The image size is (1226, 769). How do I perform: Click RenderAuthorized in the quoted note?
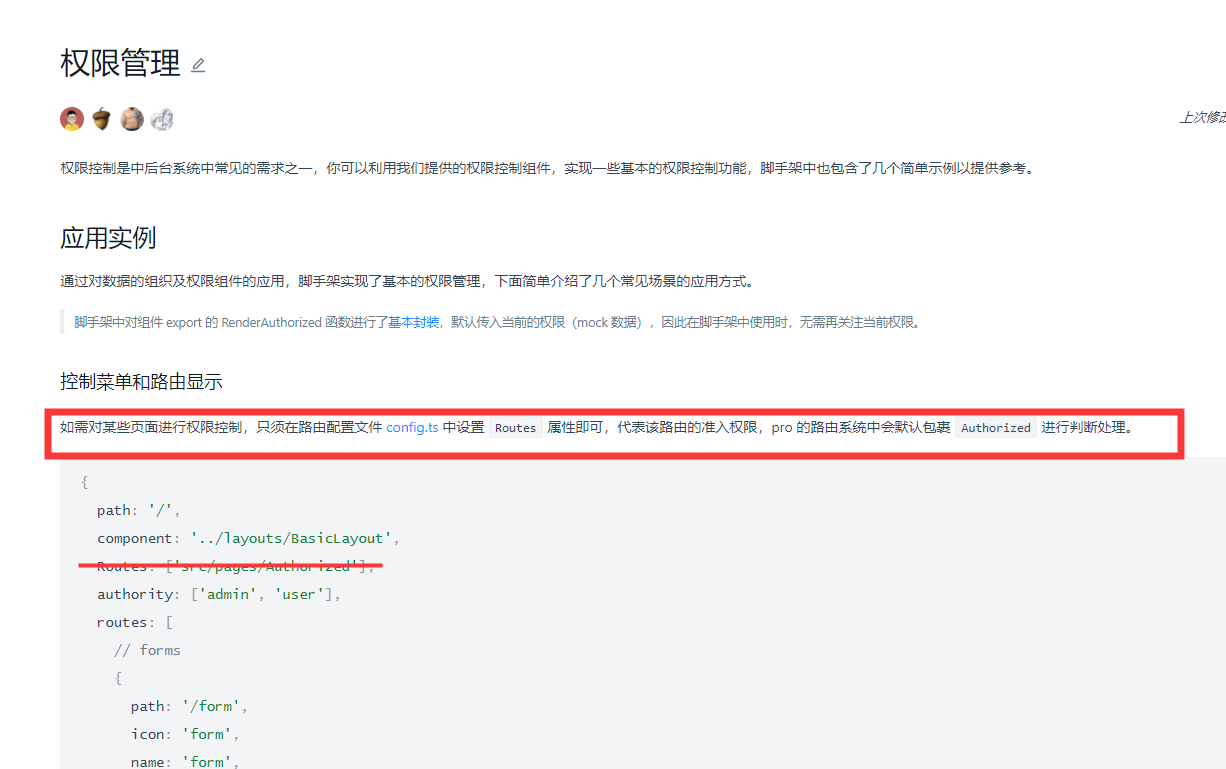coord(271,322)
